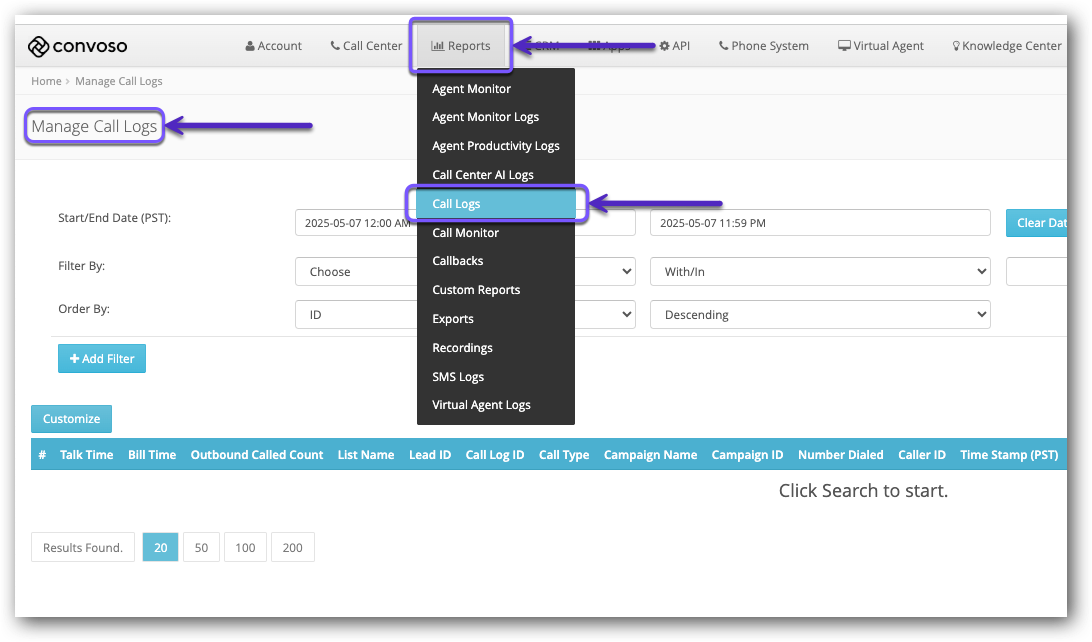Click the Start/End Date (PST) label

pos(114,218)
